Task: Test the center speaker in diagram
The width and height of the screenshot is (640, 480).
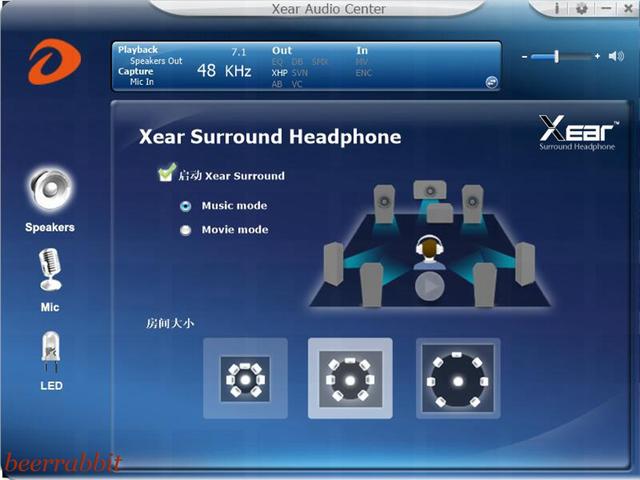Action: coord(429,190)
